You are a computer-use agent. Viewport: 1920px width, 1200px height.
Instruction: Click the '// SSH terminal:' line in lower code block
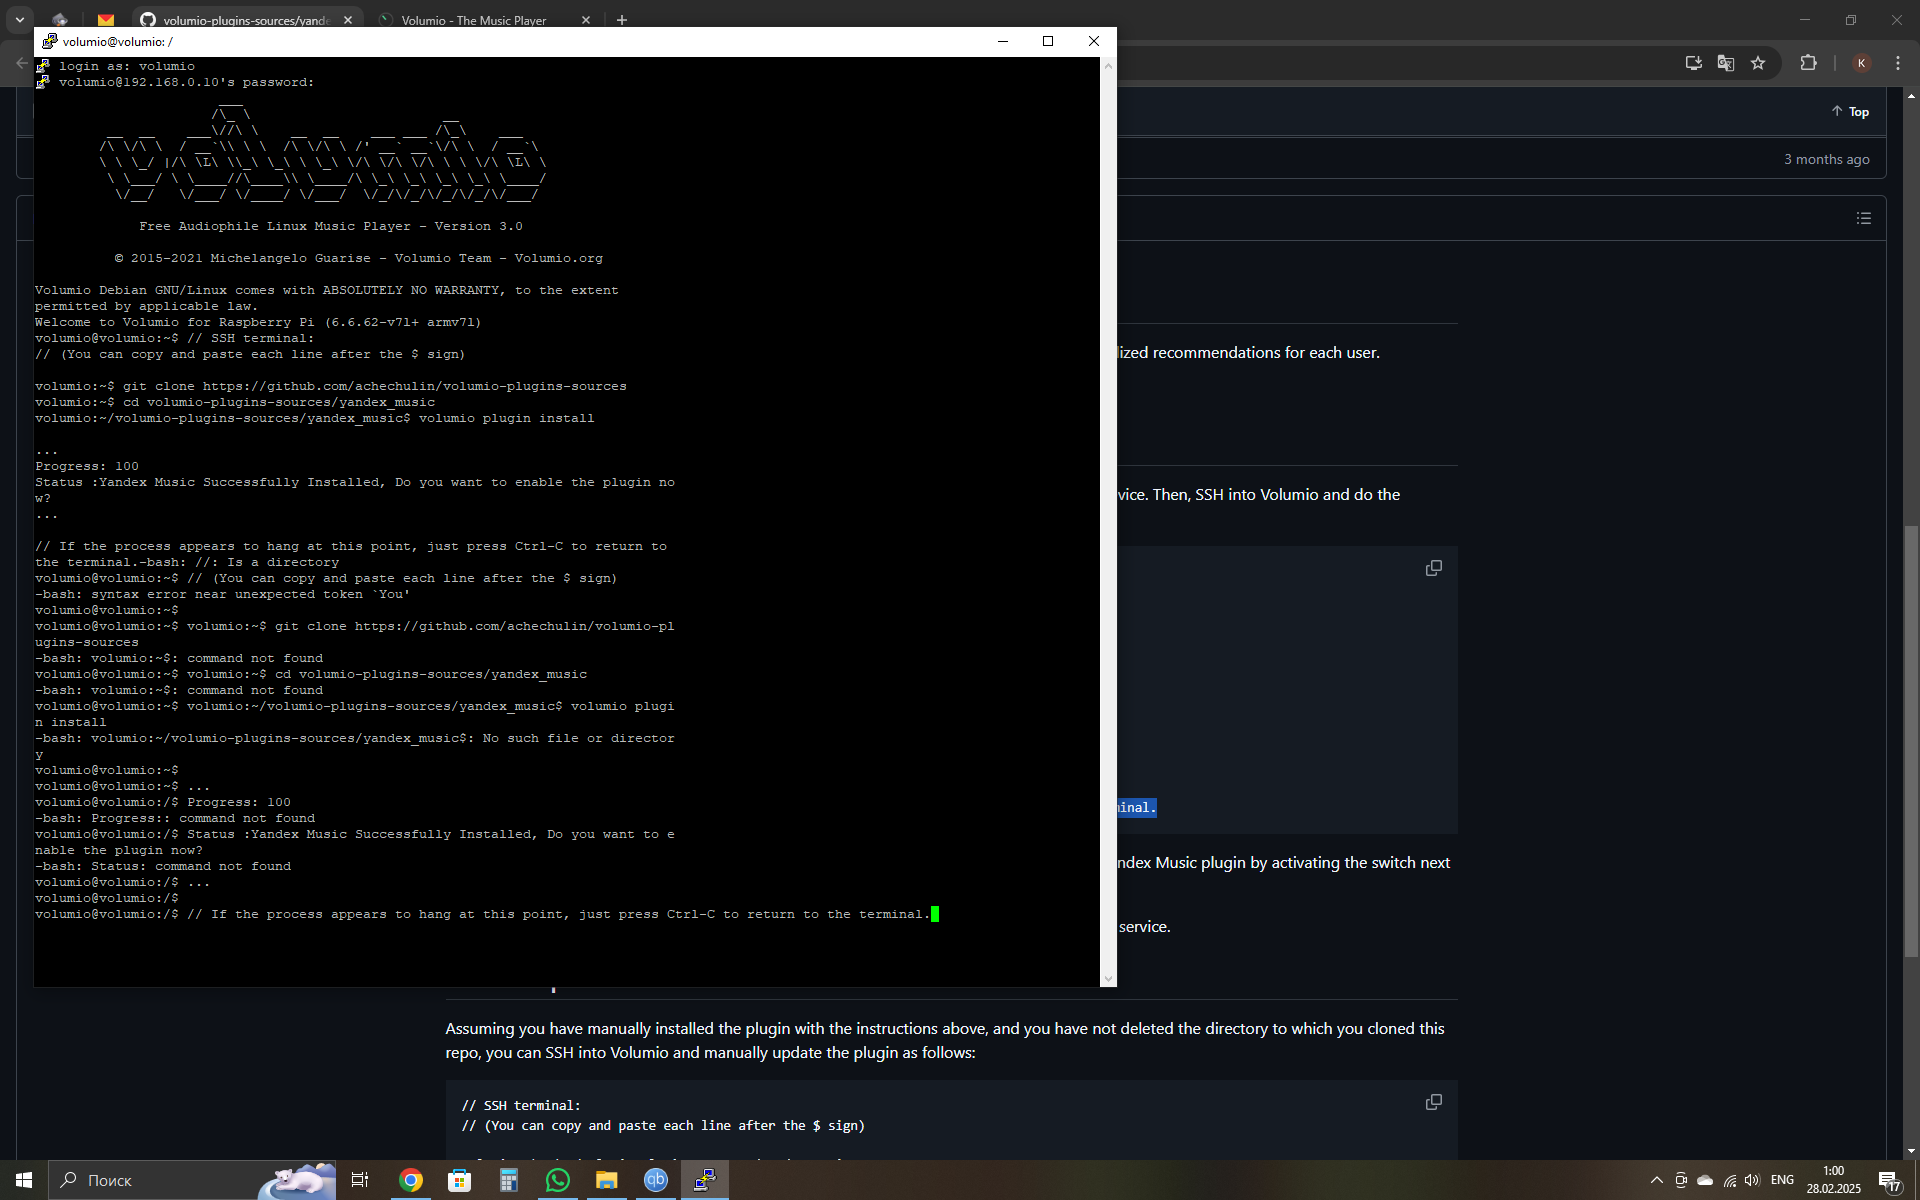[x=521, y=1105]
